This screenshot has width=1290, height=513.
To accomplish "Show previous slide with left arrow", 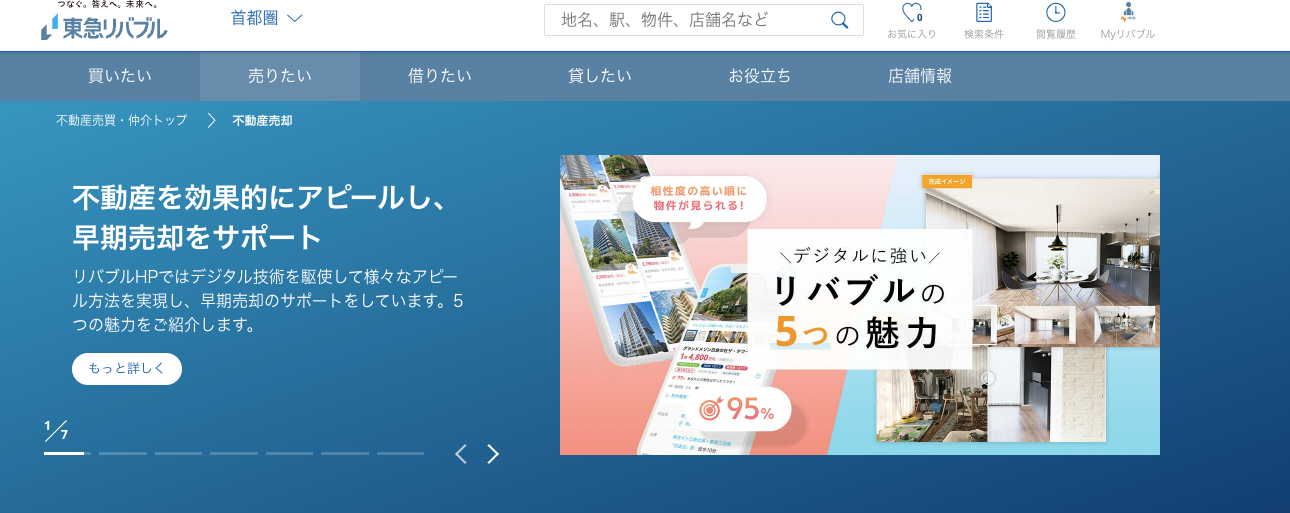I will [x=461, y=454].
